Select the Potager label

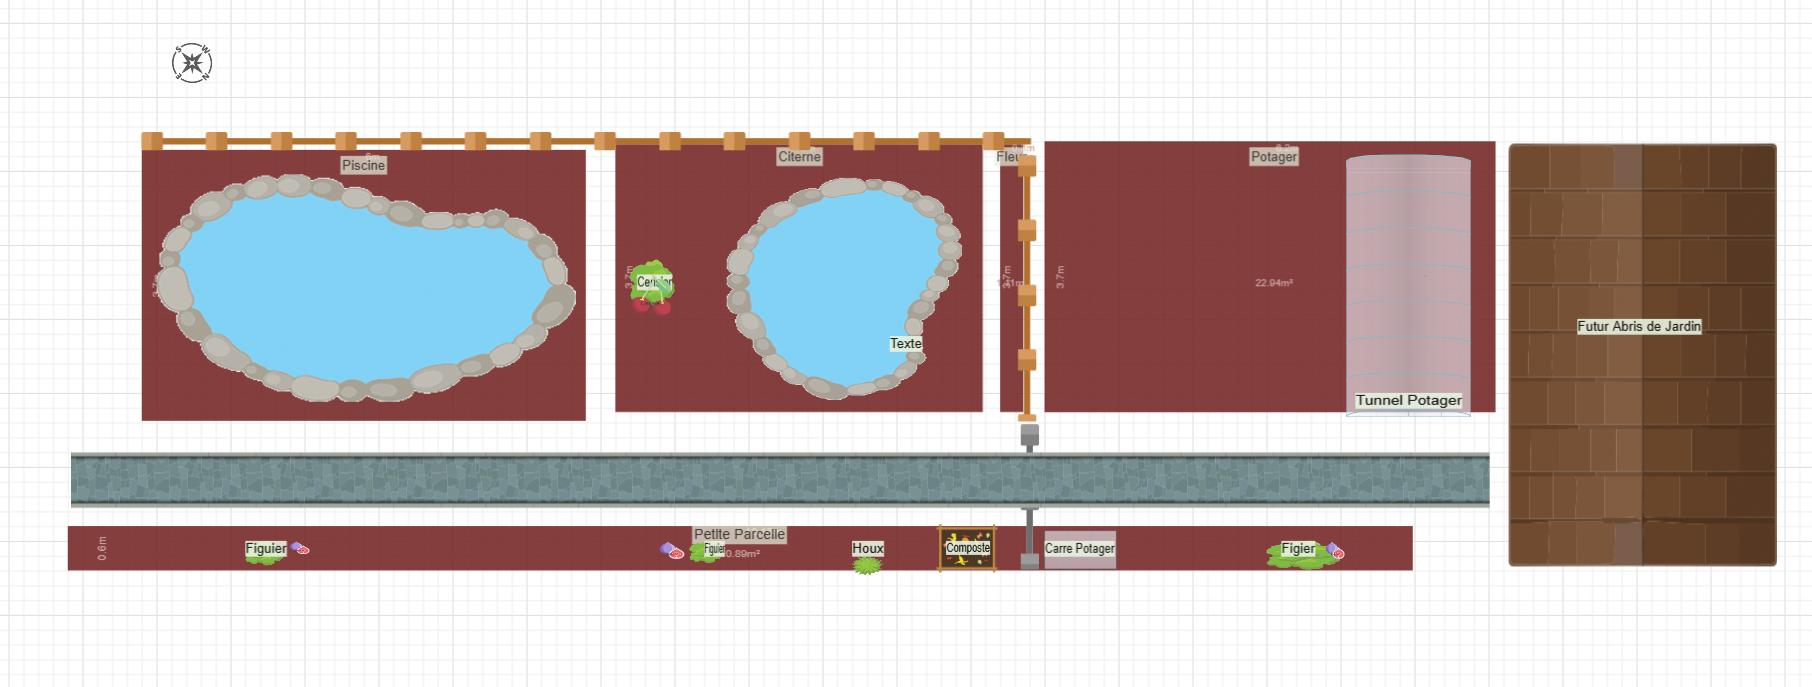1274,157
